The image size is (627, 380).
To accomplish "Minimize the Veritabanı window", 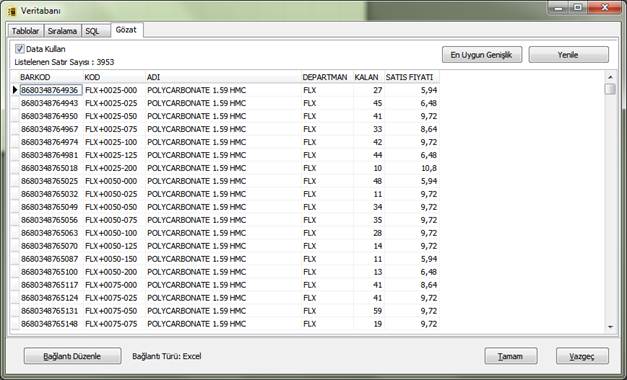I will [558, 8].
